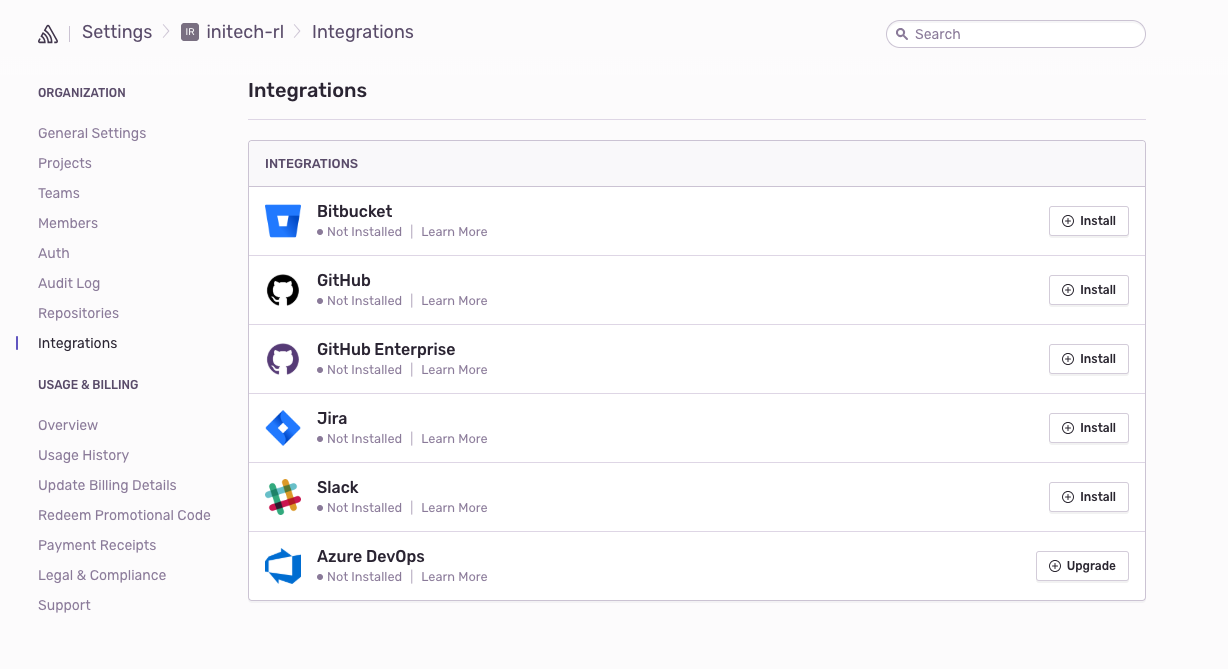Open Learn More for Azure DevOps
The width and height of the screenshot is (1228, 669).
coord(454,577)
